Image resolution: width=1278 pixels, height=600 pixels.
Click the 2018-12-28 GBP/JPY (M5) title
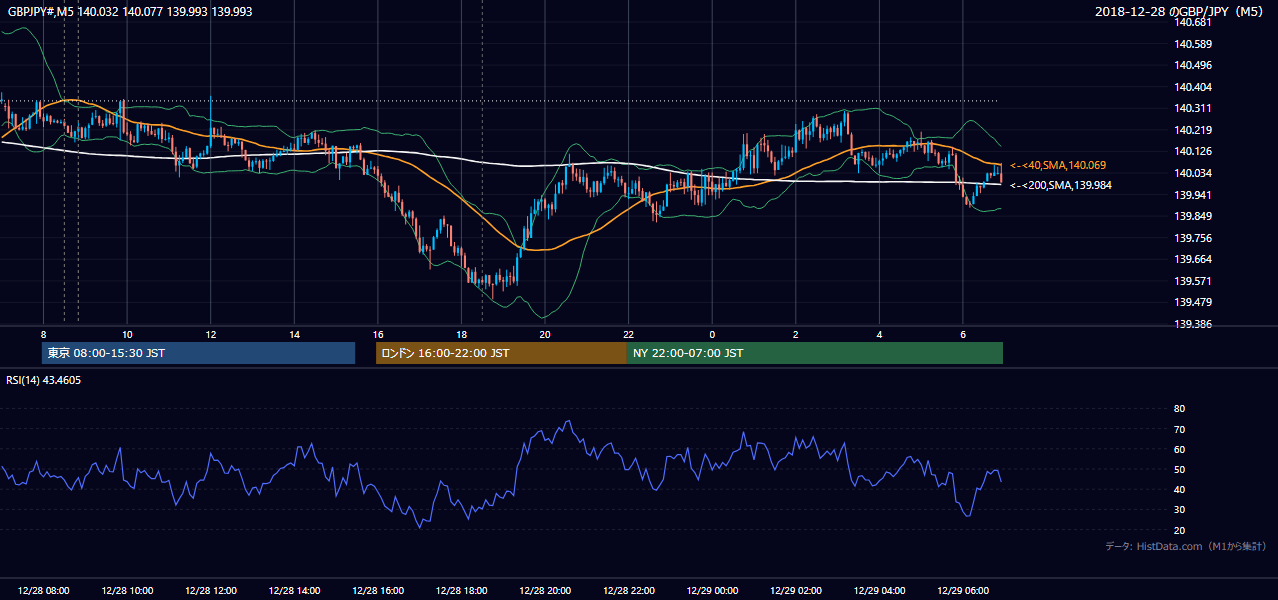1181,11
